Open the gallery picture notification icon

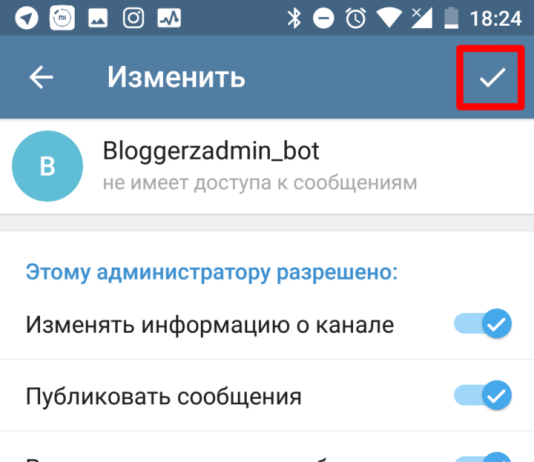[98, 18]
